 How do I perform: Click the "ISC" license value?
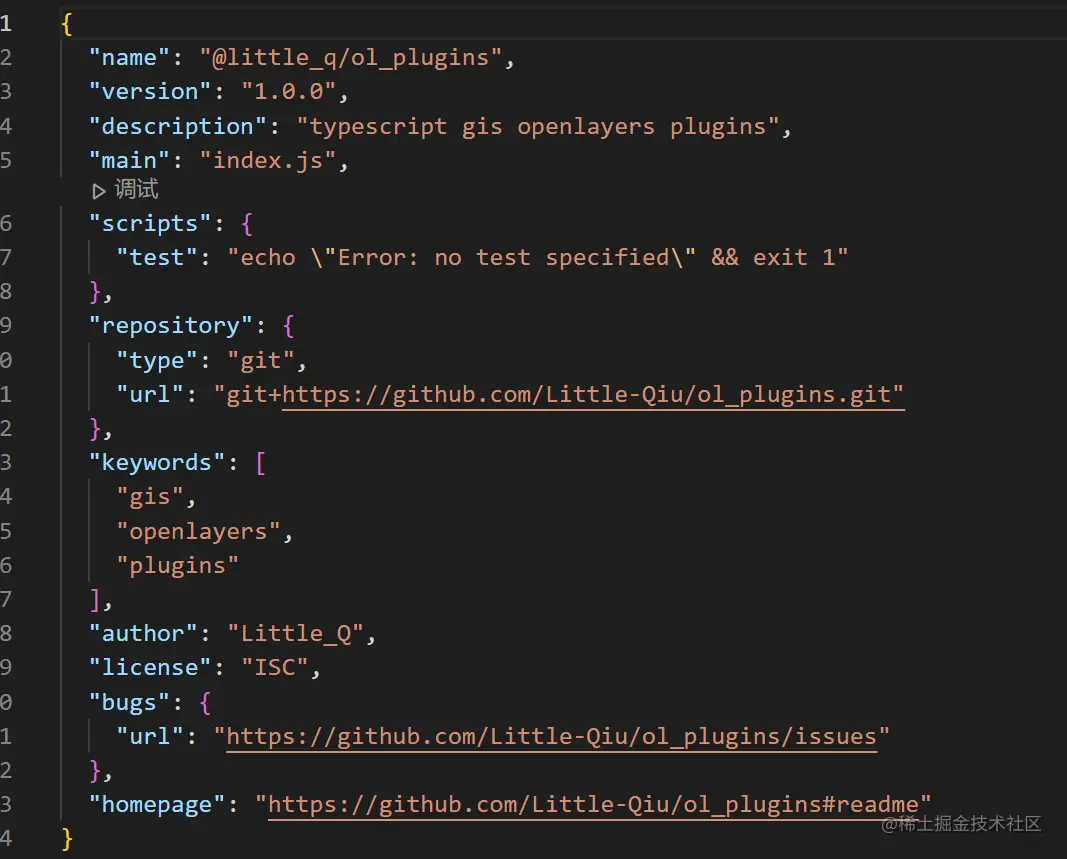coord(275,667)
